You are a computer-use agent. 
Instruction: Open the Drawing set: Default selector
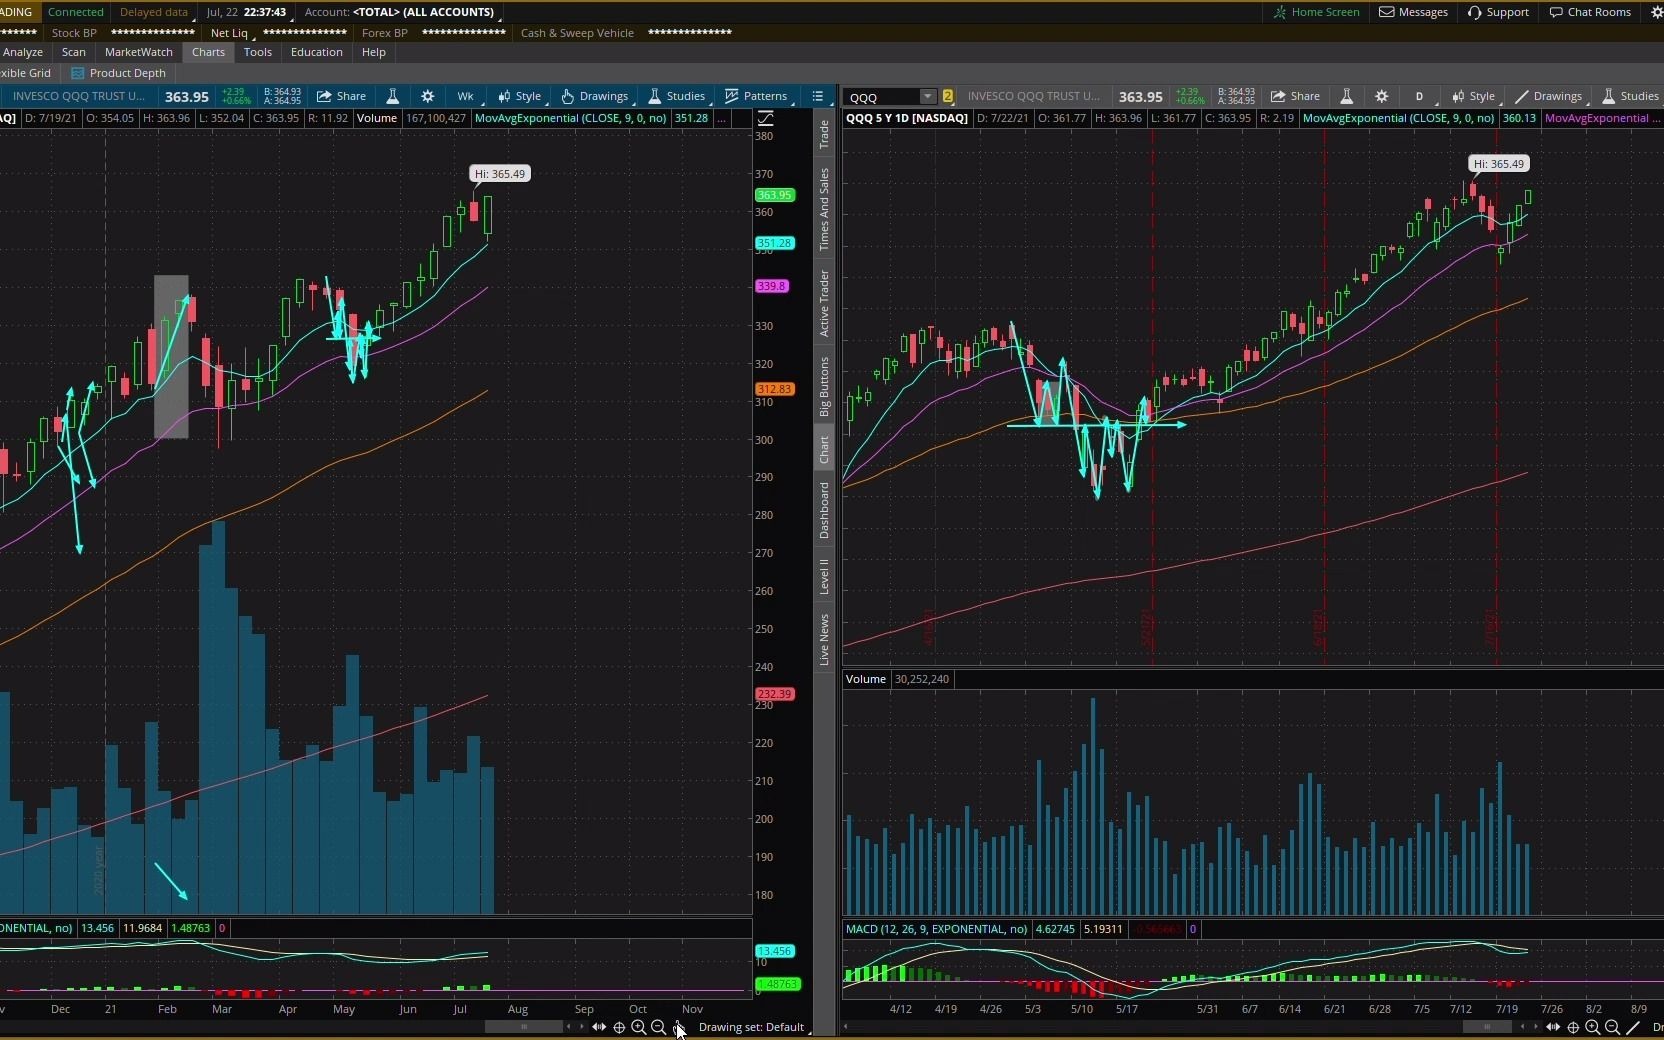[x=752, y=1027]
